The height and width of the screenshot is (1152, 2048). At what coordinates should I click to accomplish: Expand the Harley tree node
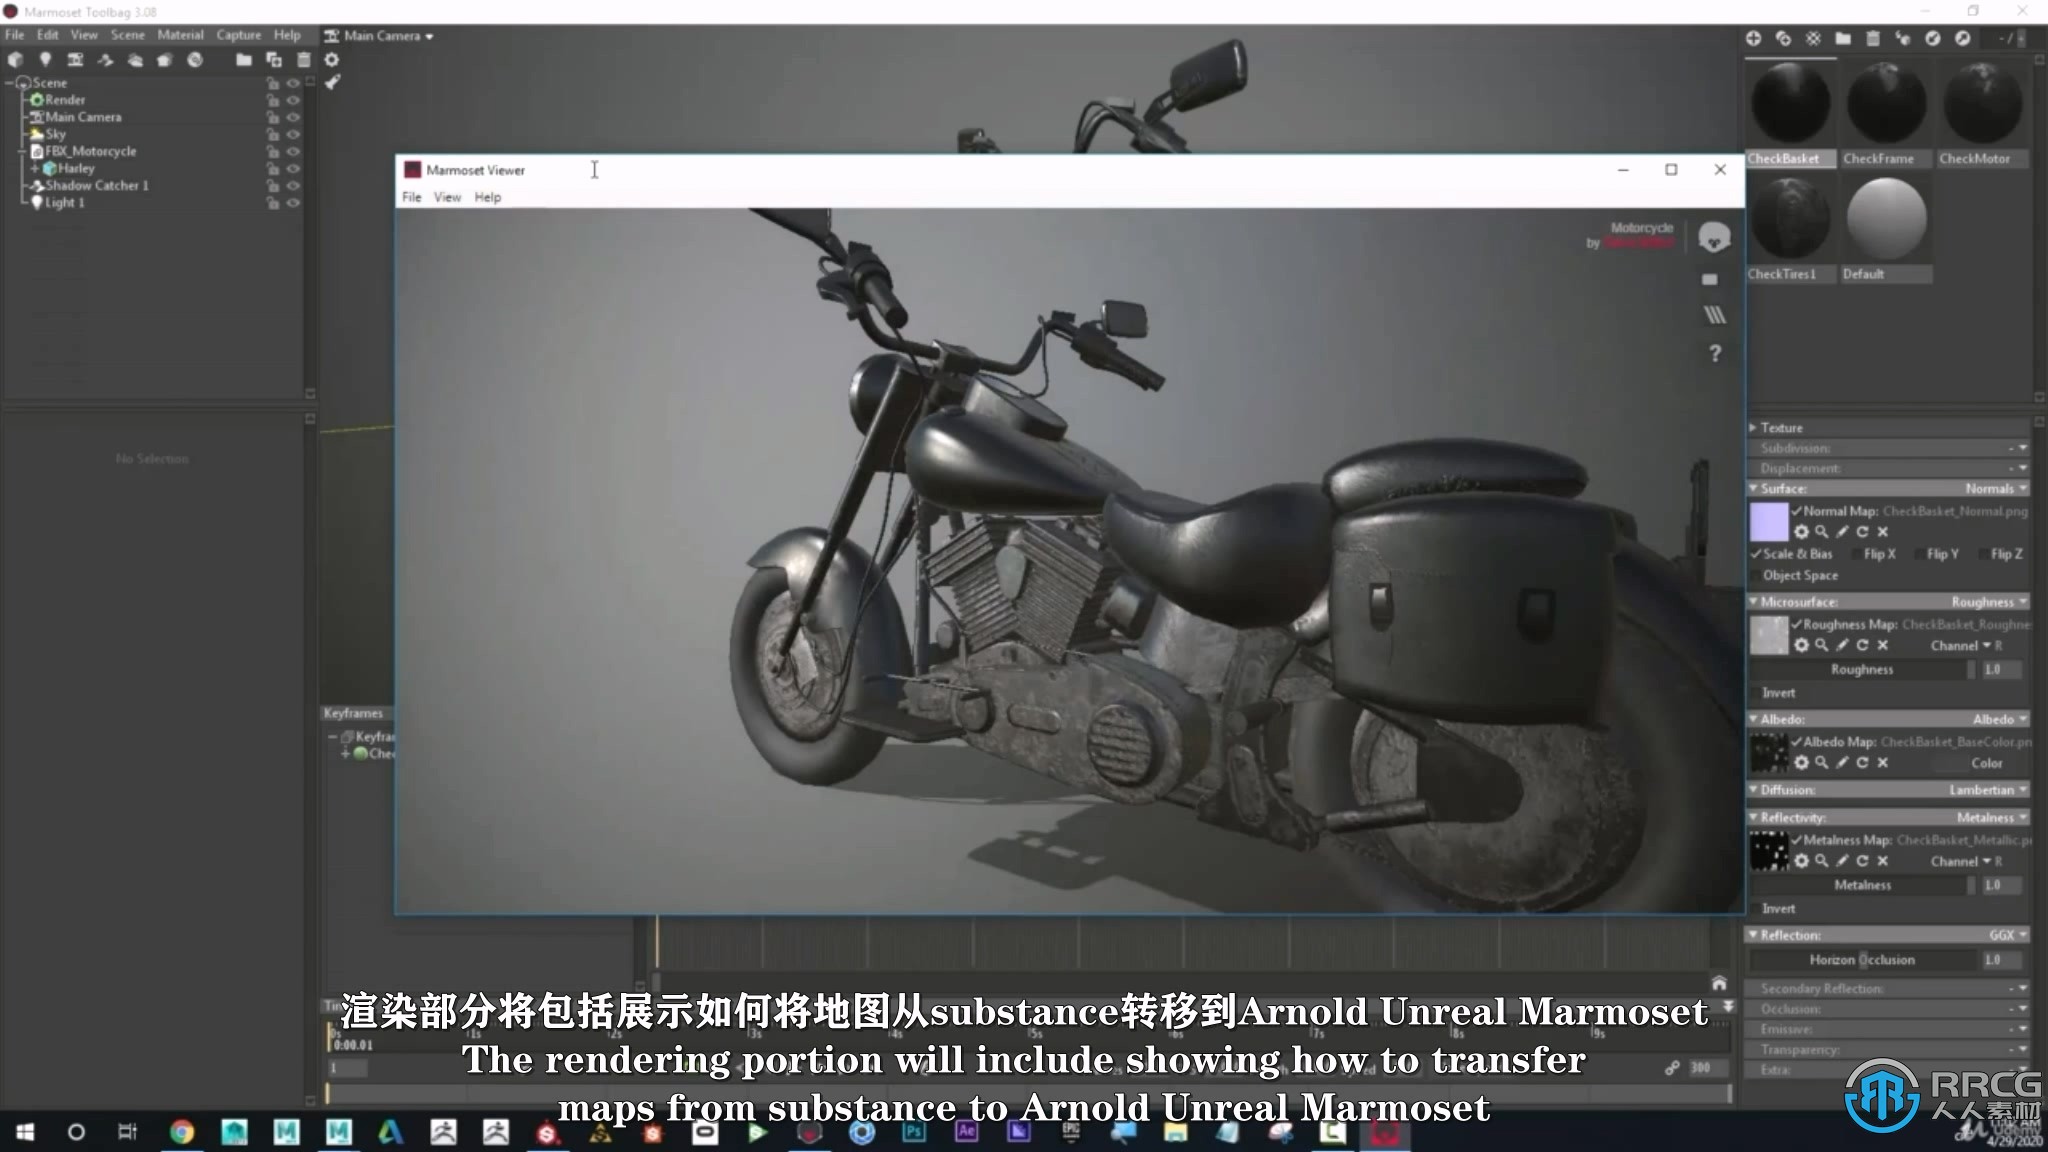35,168
